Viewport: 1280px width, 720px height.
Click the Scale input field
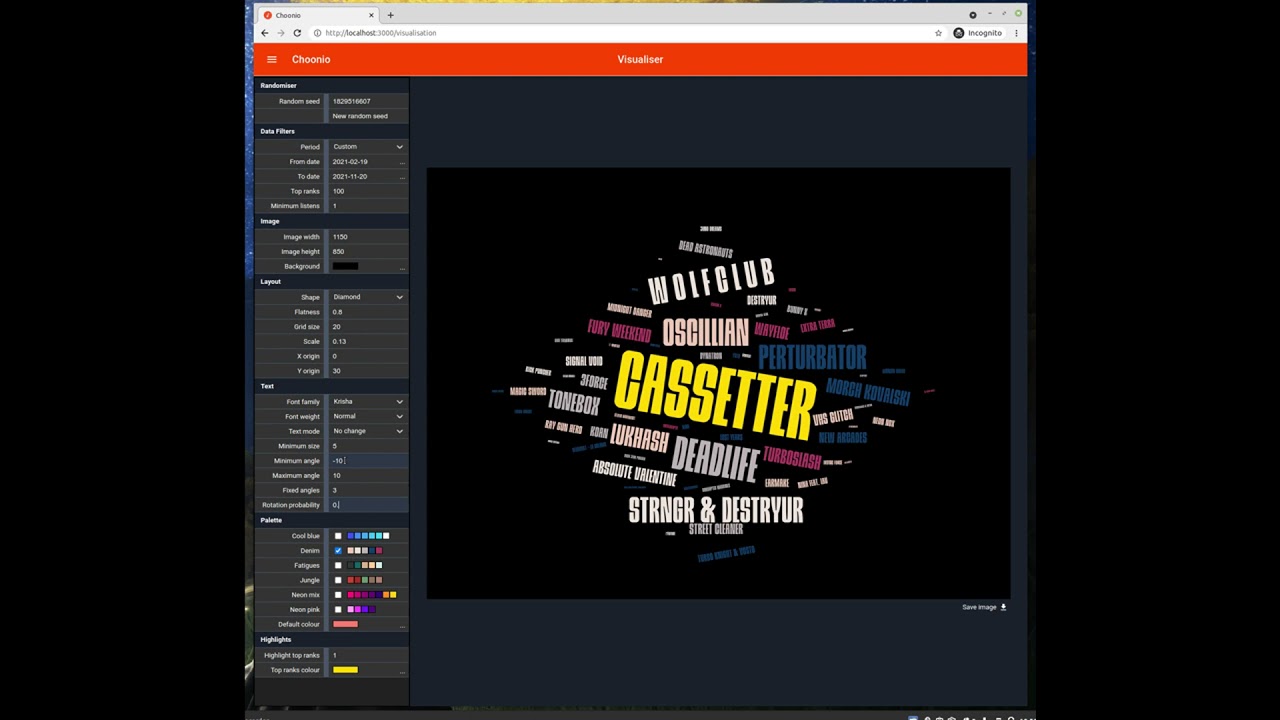click(368, 341)
